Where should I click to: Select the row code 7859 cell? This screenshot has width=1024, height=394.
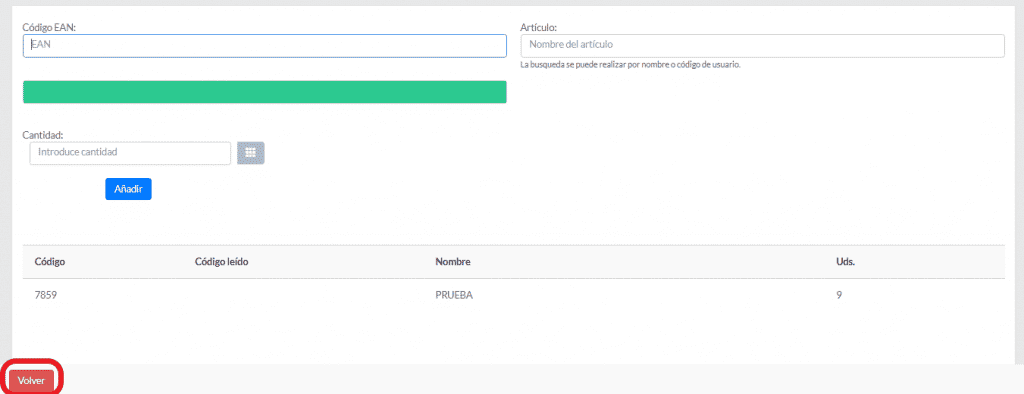pos(46,295)
